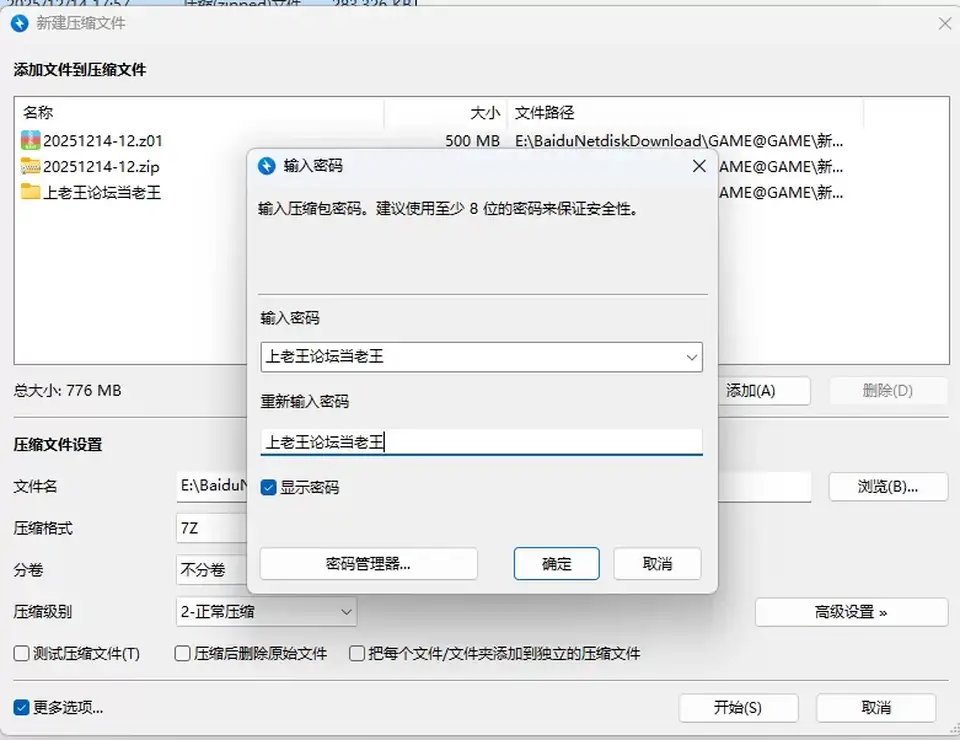Screen dimensions: 960x740
Task: Select the 20251214-12.z01 file name
Action: point(103,141)
